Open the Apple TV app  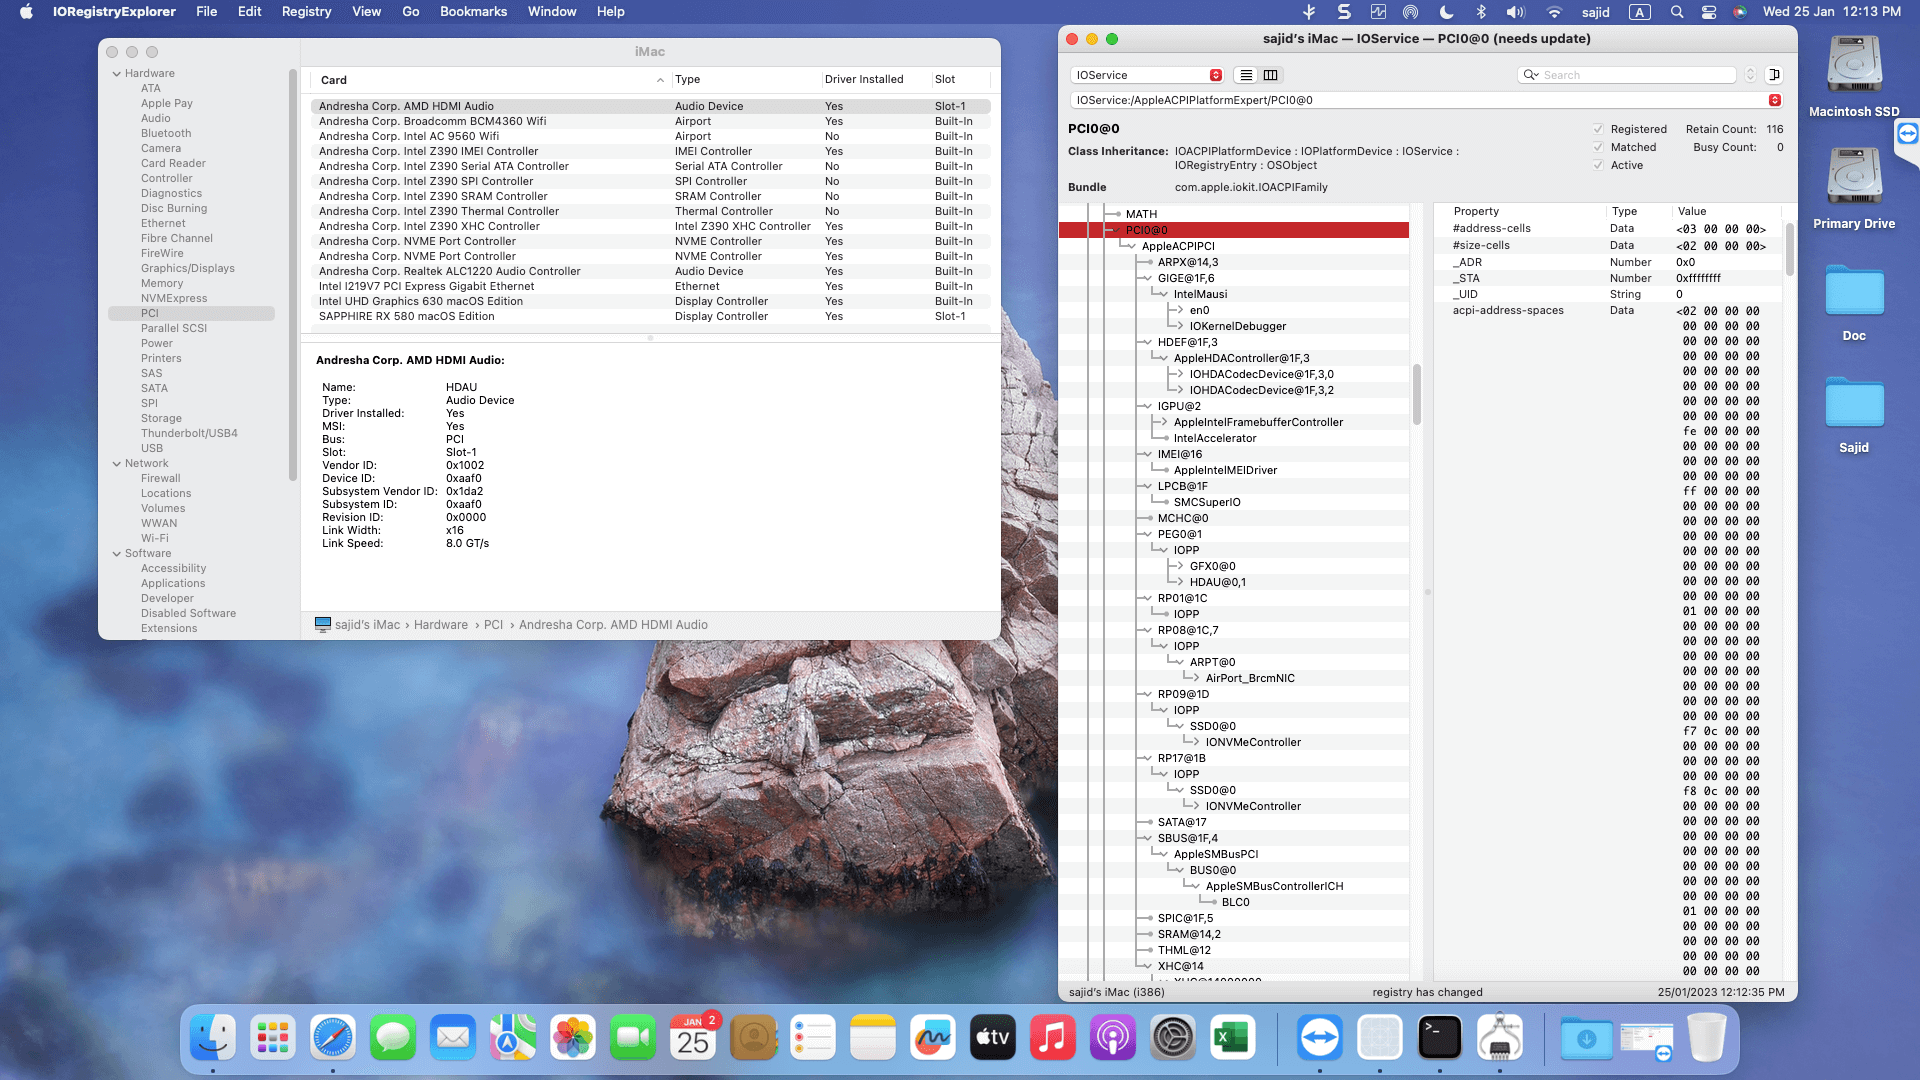[x=993, y=1038]
